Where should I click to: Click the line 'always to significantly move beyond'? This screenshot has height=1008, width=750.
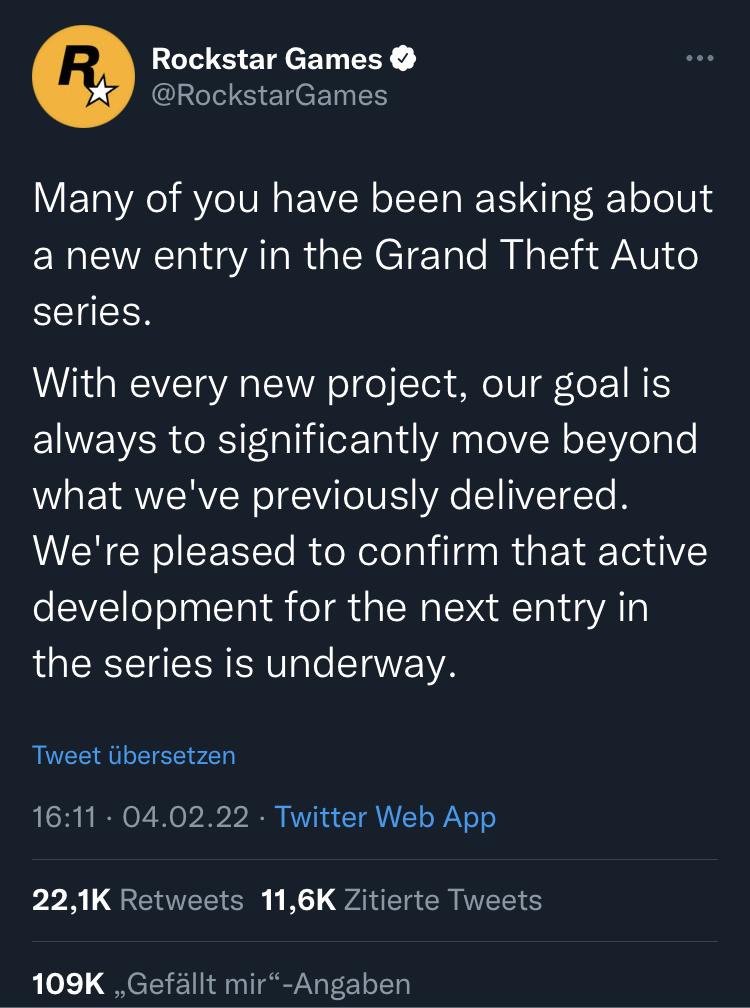[365, 439]
